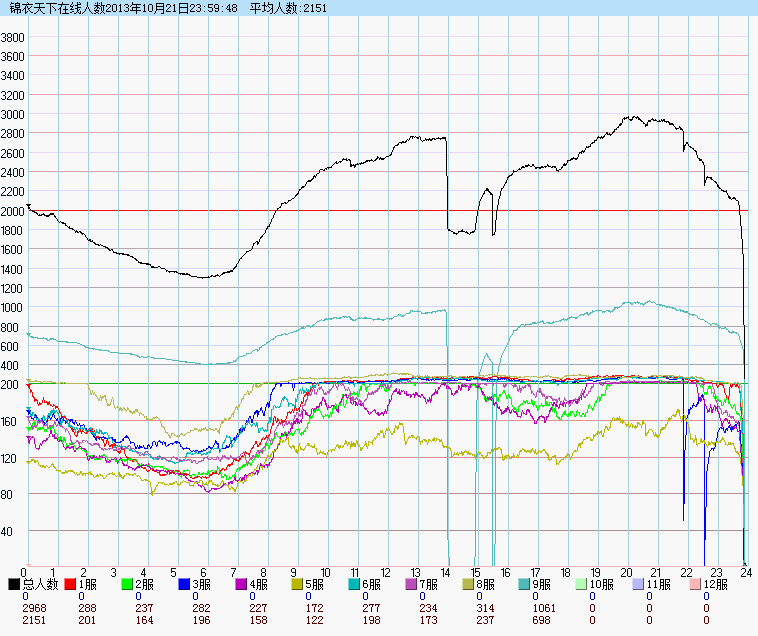Select the purple 4服 legend swatch

[241, 584]
